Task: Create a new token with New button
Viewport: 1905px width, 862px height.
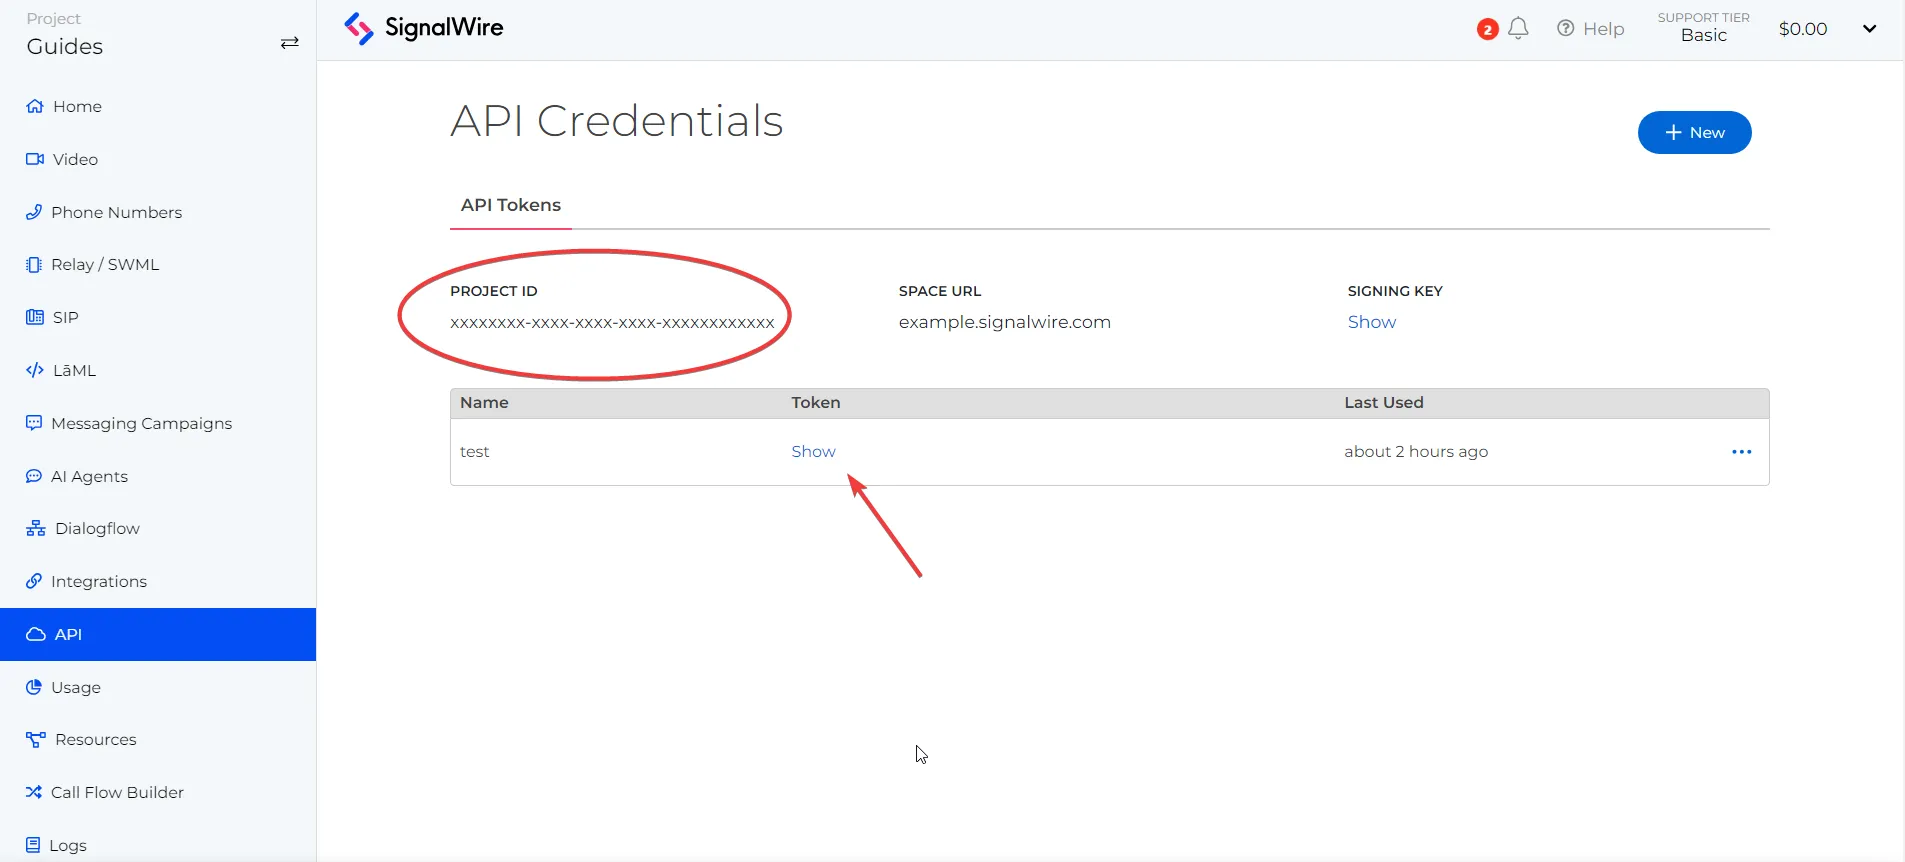Action: [1694, 132]
